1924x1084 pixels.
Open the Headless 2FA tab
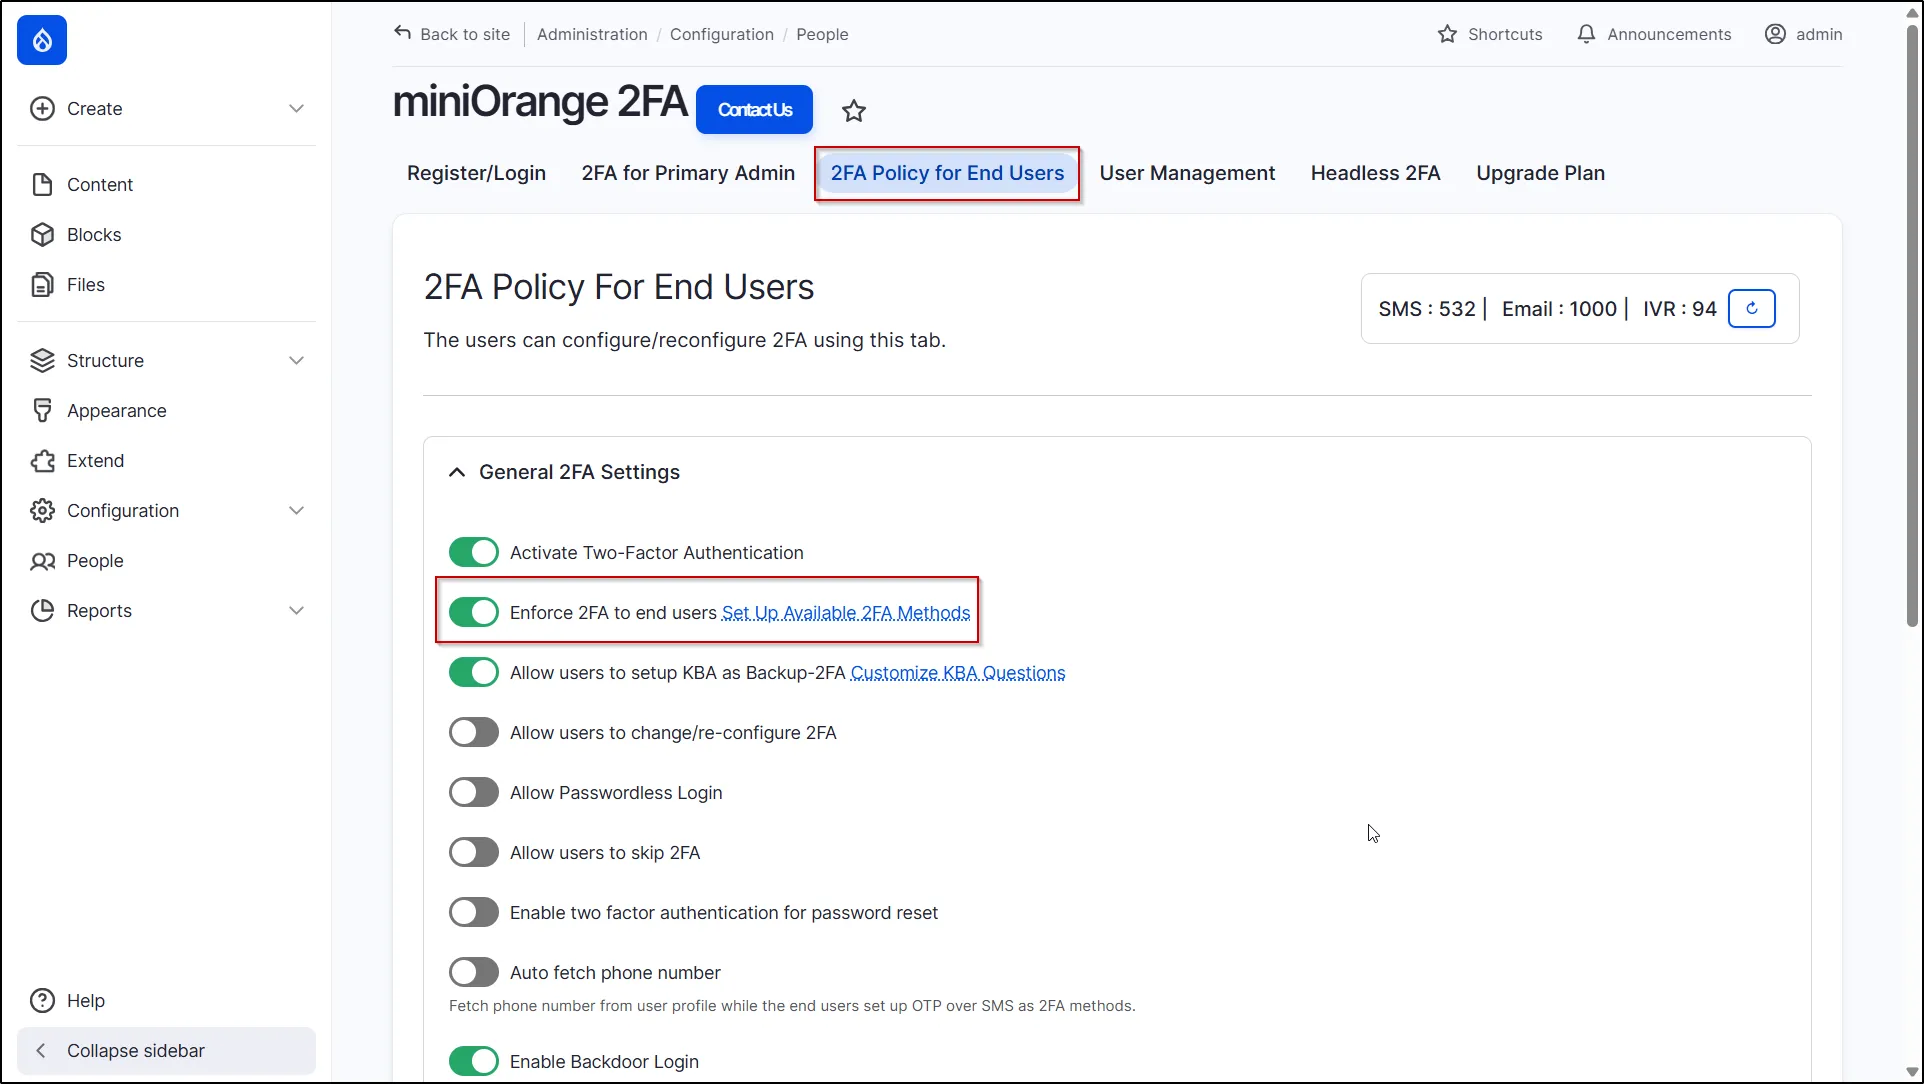tap(1375, 173)
